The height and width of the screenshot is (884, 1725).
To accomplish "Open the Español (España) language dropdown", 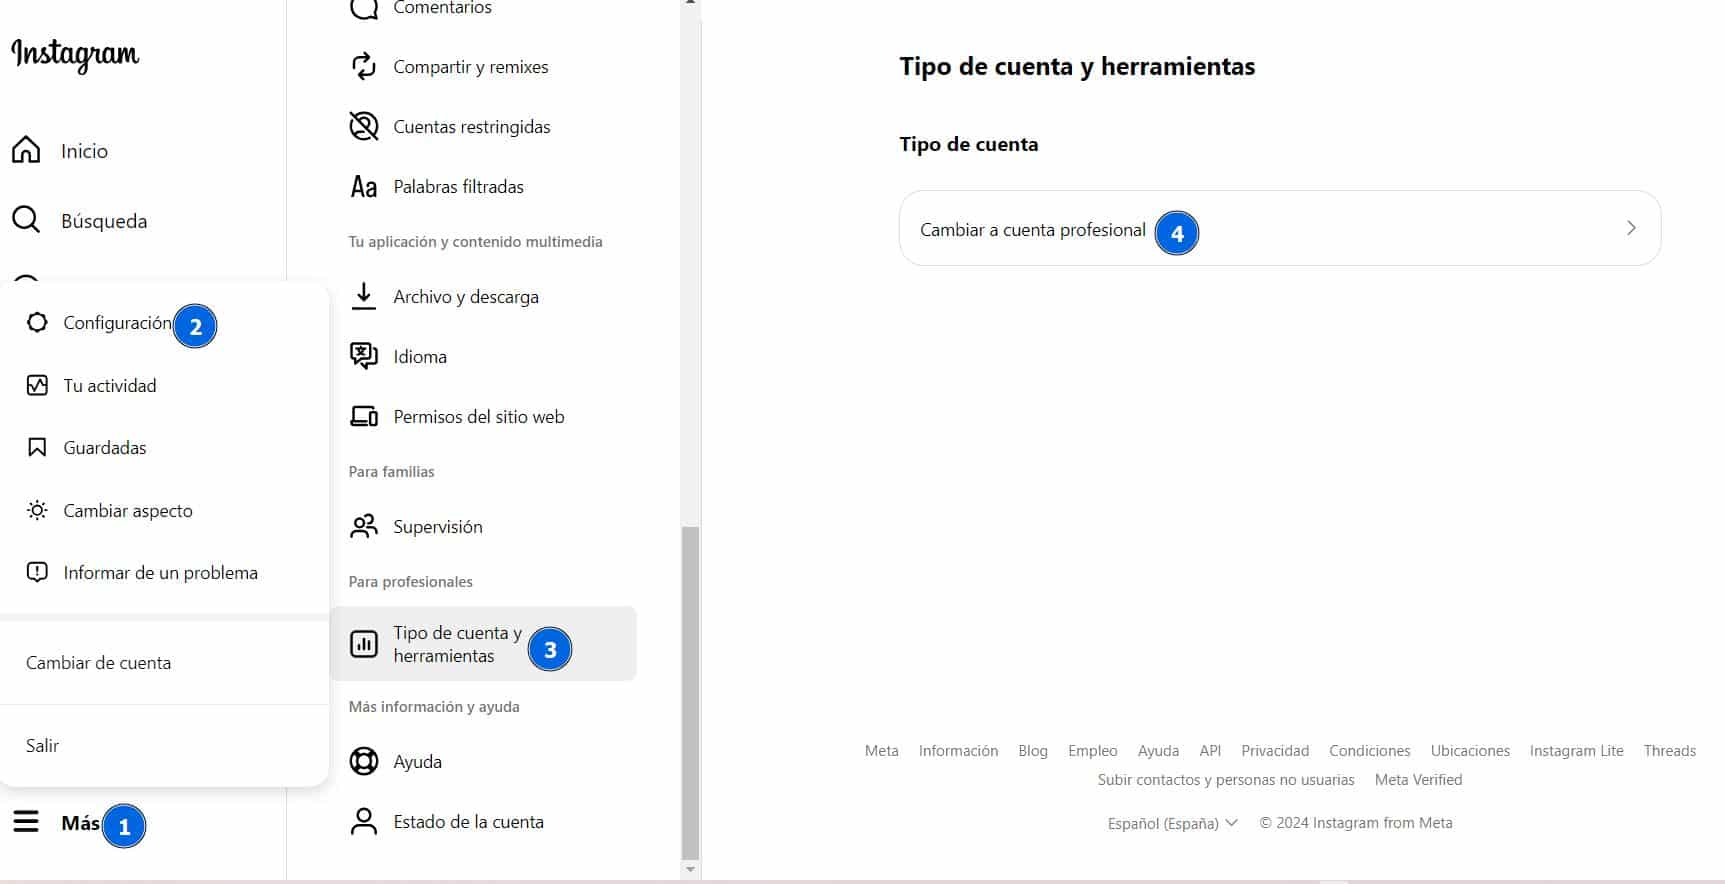I will pos(1173,823).
